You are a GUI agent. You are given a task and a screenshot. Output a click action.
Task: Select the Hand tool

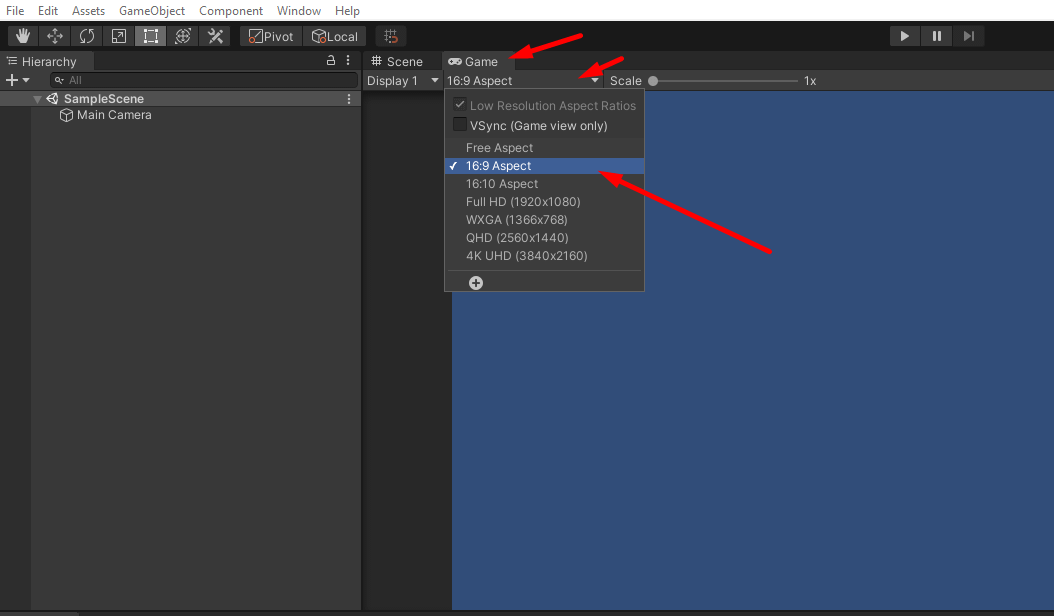tap(23, 36)
